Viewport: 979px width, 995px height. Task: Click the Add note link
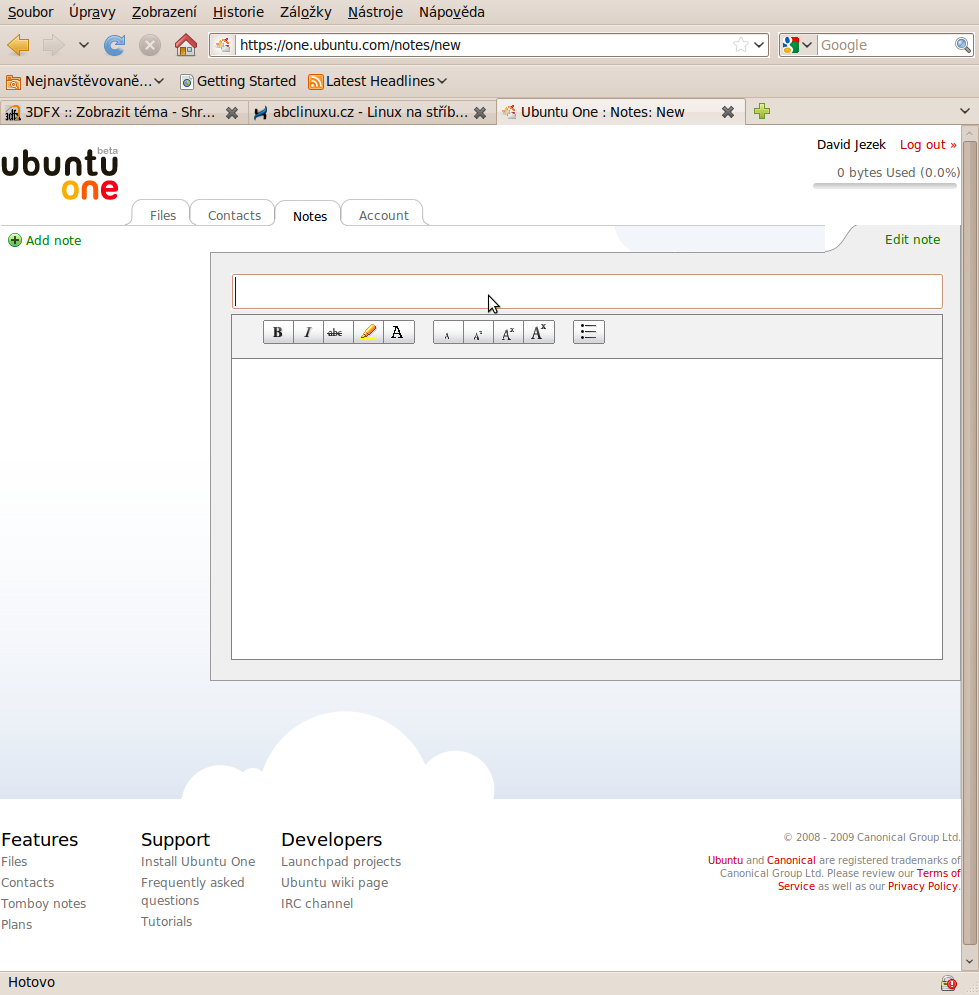(53, 241)
